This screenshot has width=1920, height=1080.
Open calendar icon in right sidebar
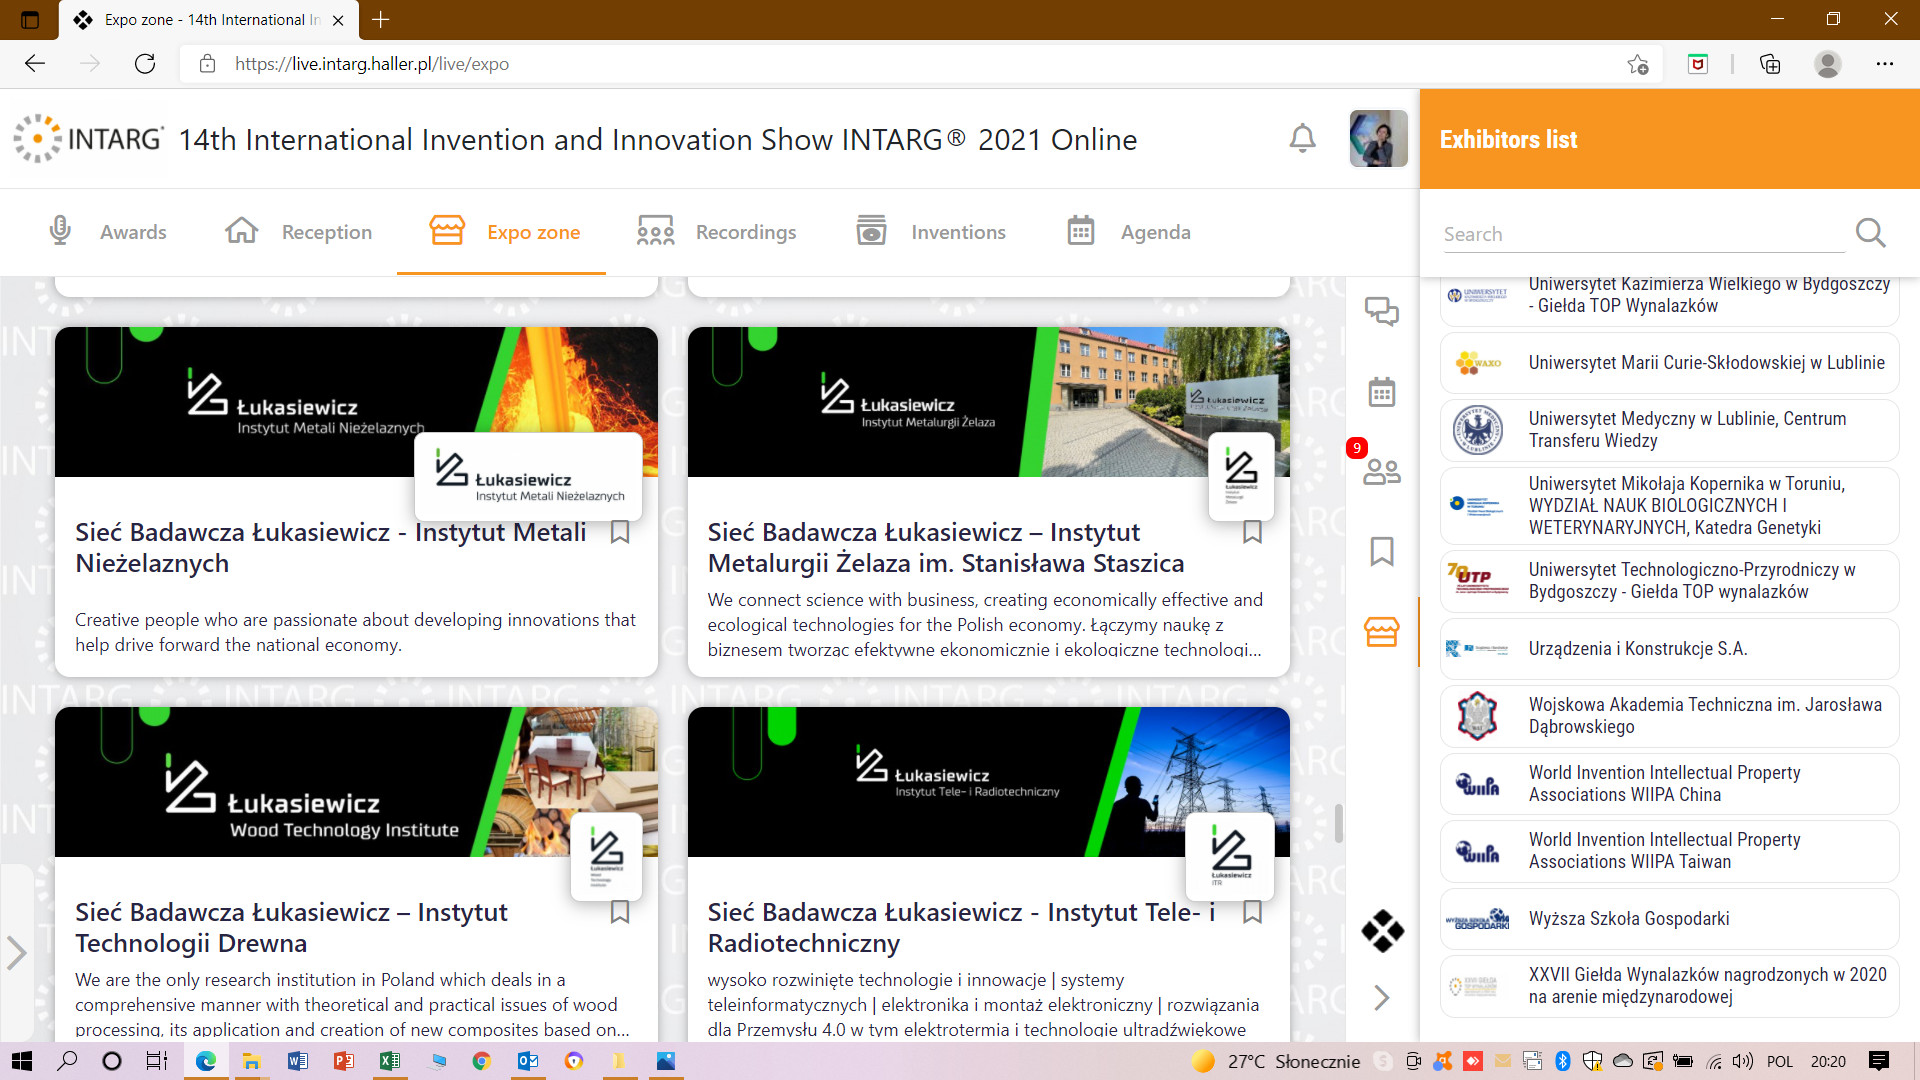(1382, 391)
